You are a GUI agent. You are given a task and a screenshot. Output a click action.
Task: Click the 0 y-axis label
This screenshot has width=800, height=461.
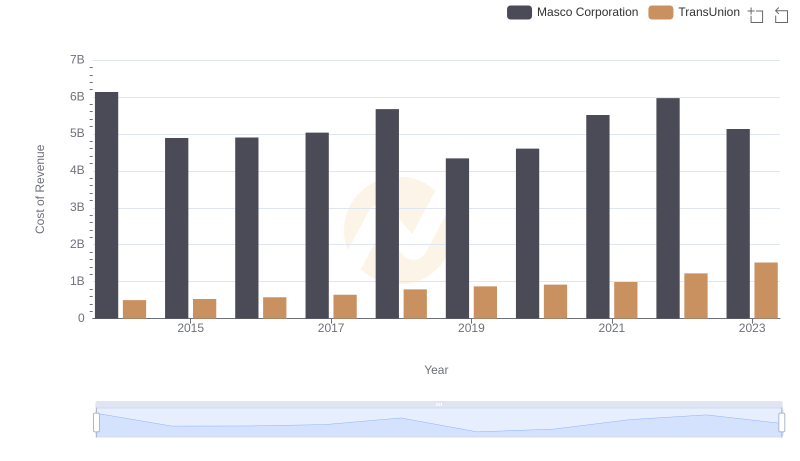pos(81,318)
